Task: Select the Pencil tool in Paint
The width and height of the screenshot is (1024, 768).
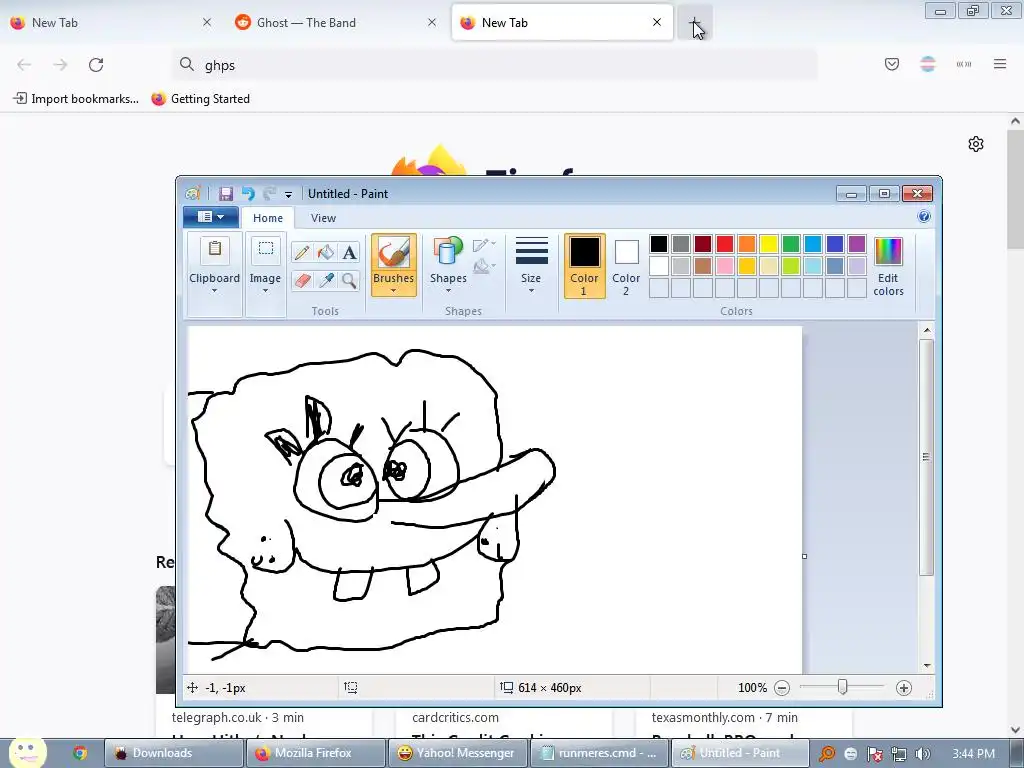Action: (302, 252)
